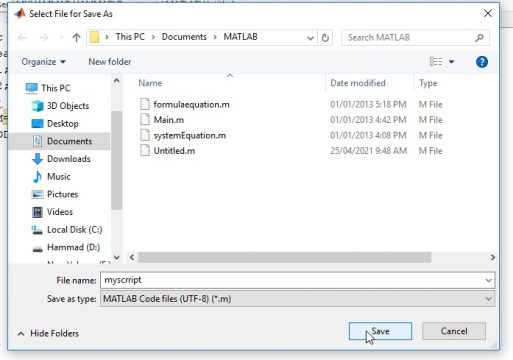Select file Main.m
Viewport: 513px width, 360px height.
[x=169, y=120]
